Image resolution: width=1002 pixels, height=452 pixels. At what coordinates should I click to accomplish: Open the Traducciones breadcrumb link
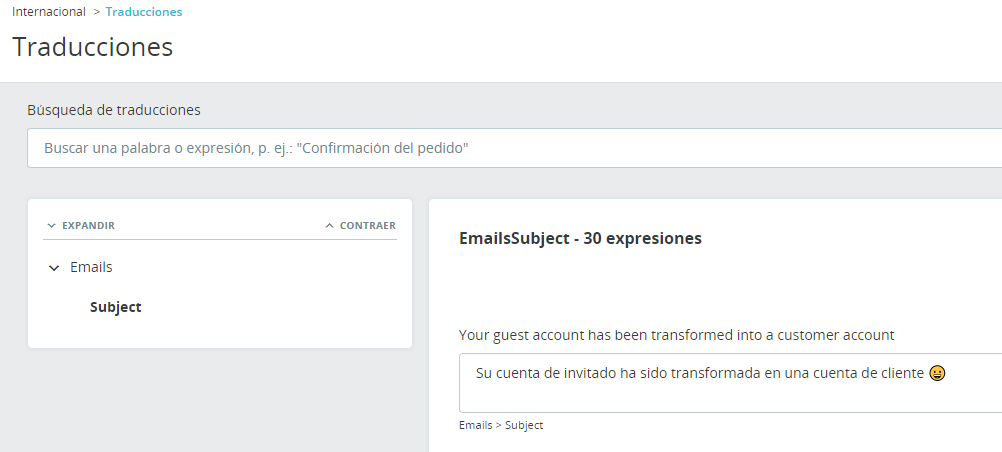point(144,12)
